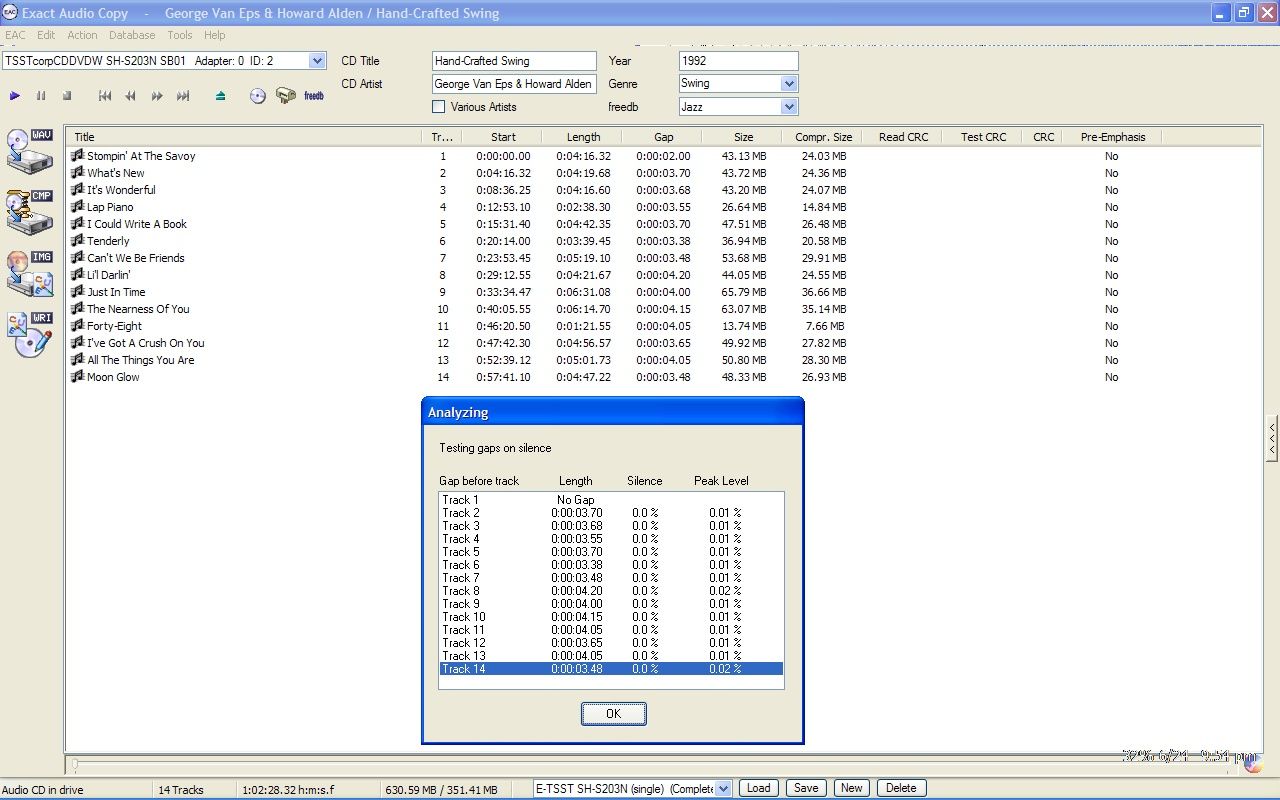Eject the CD with the eject icon
This screenshot has height=800, width=1280.
point(221,96)
